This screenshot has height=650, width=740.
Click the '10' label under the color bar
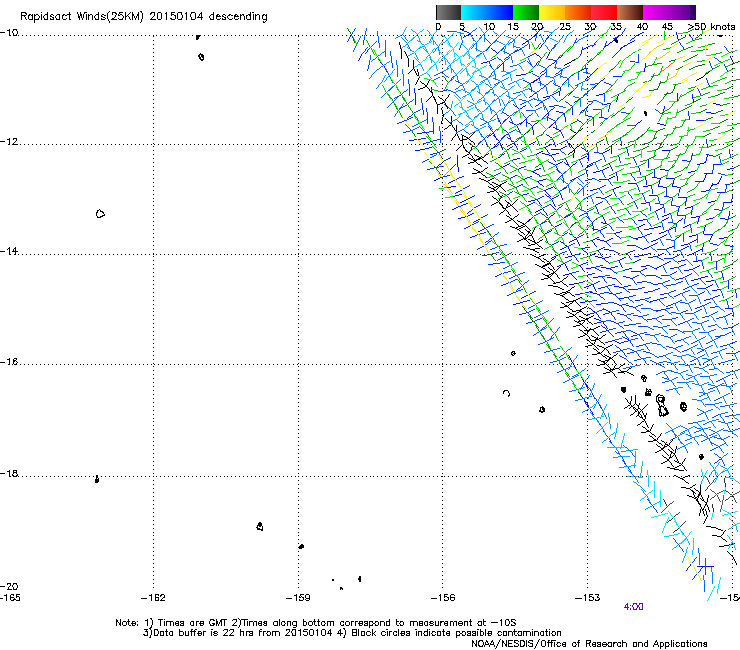tap(489, 27)
